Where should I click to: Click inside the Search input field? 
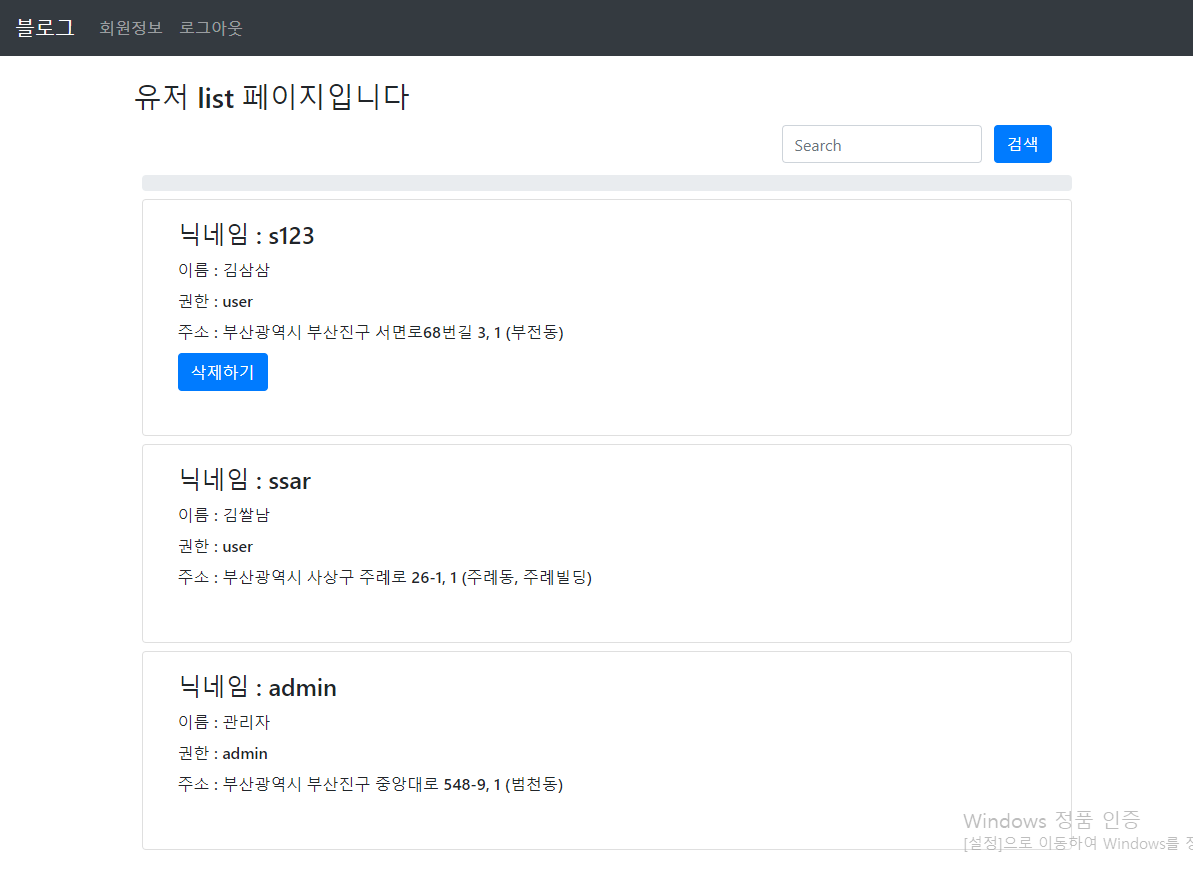pos(881,144)
